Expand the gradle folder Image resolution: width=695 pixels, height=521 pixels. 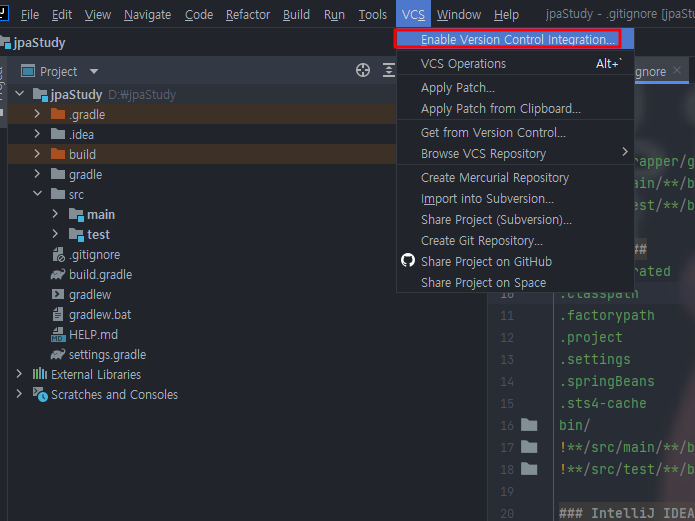click(x=37, y=174)
